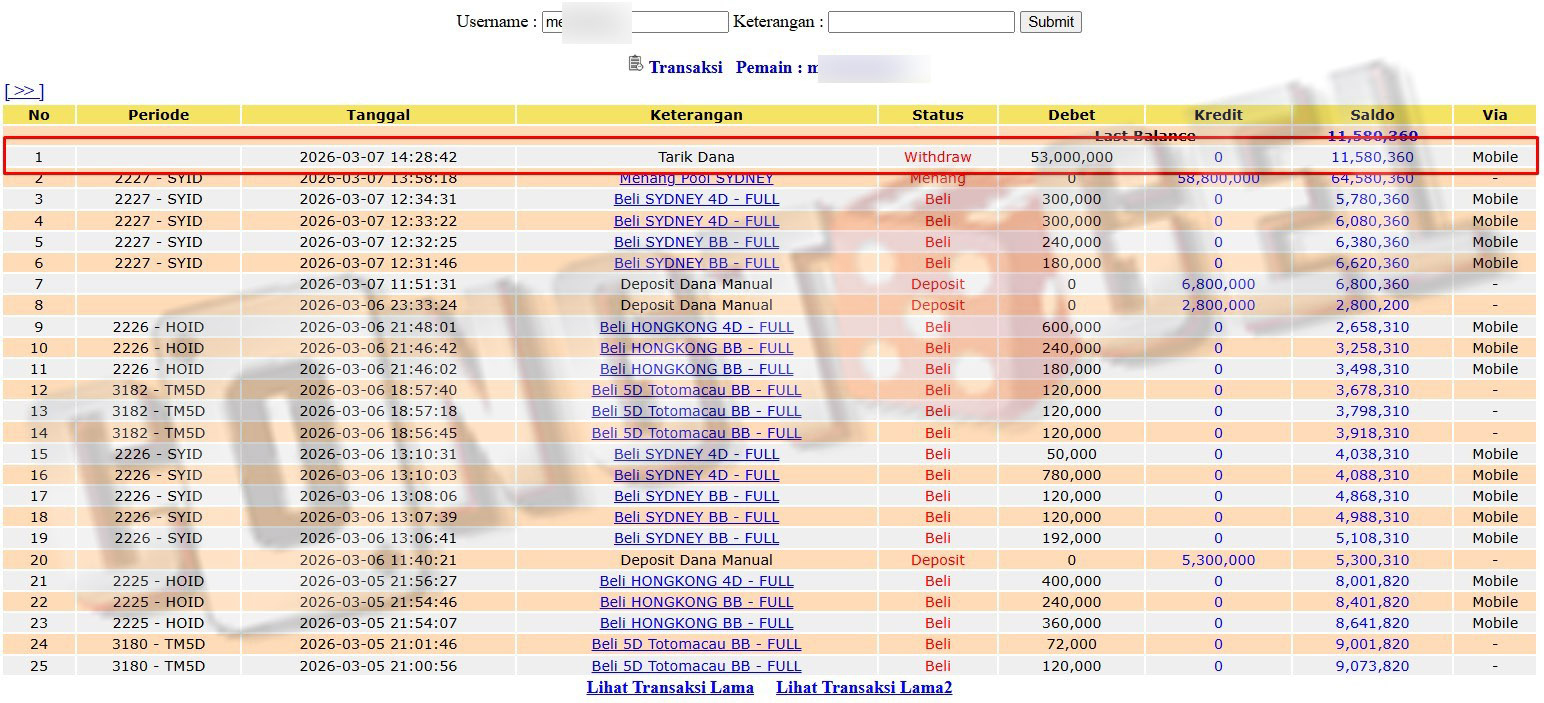
Task: Open Beli HONGKONG BB - FULL in row 11
Action: 696,369
